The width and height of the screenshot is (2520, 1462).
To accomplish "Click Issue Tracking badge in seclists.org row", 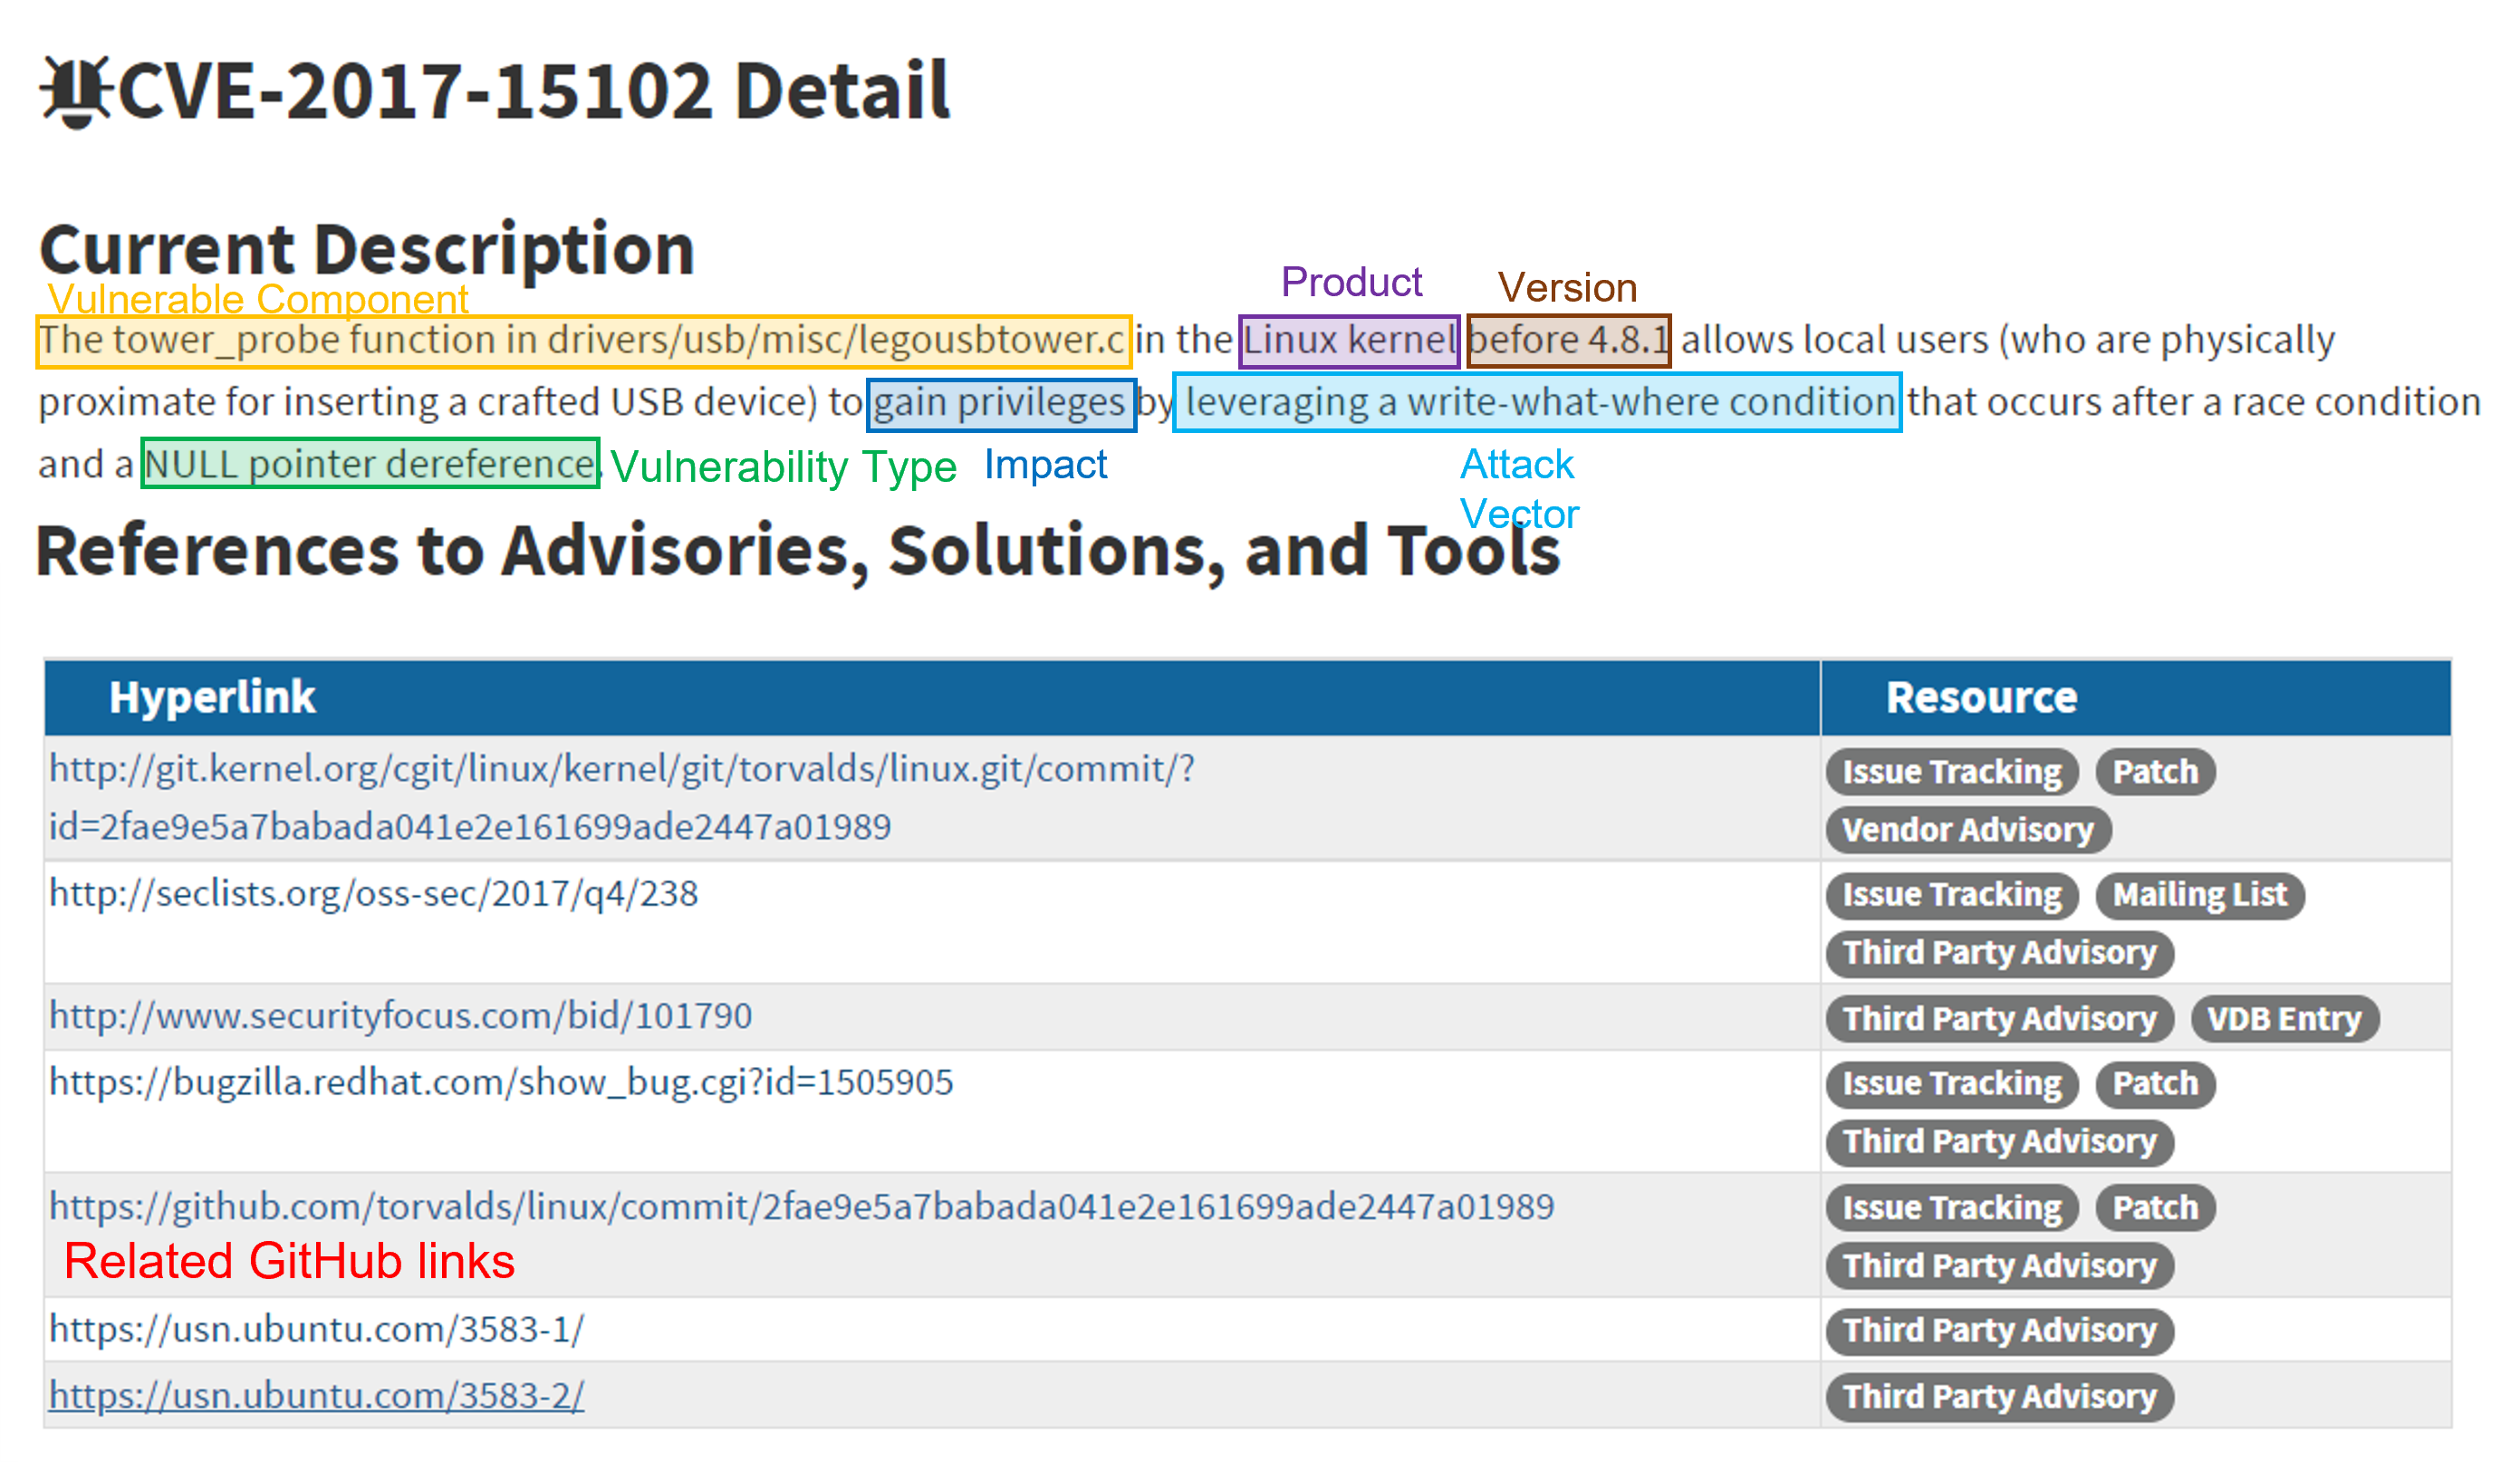I will point(1951,895).
